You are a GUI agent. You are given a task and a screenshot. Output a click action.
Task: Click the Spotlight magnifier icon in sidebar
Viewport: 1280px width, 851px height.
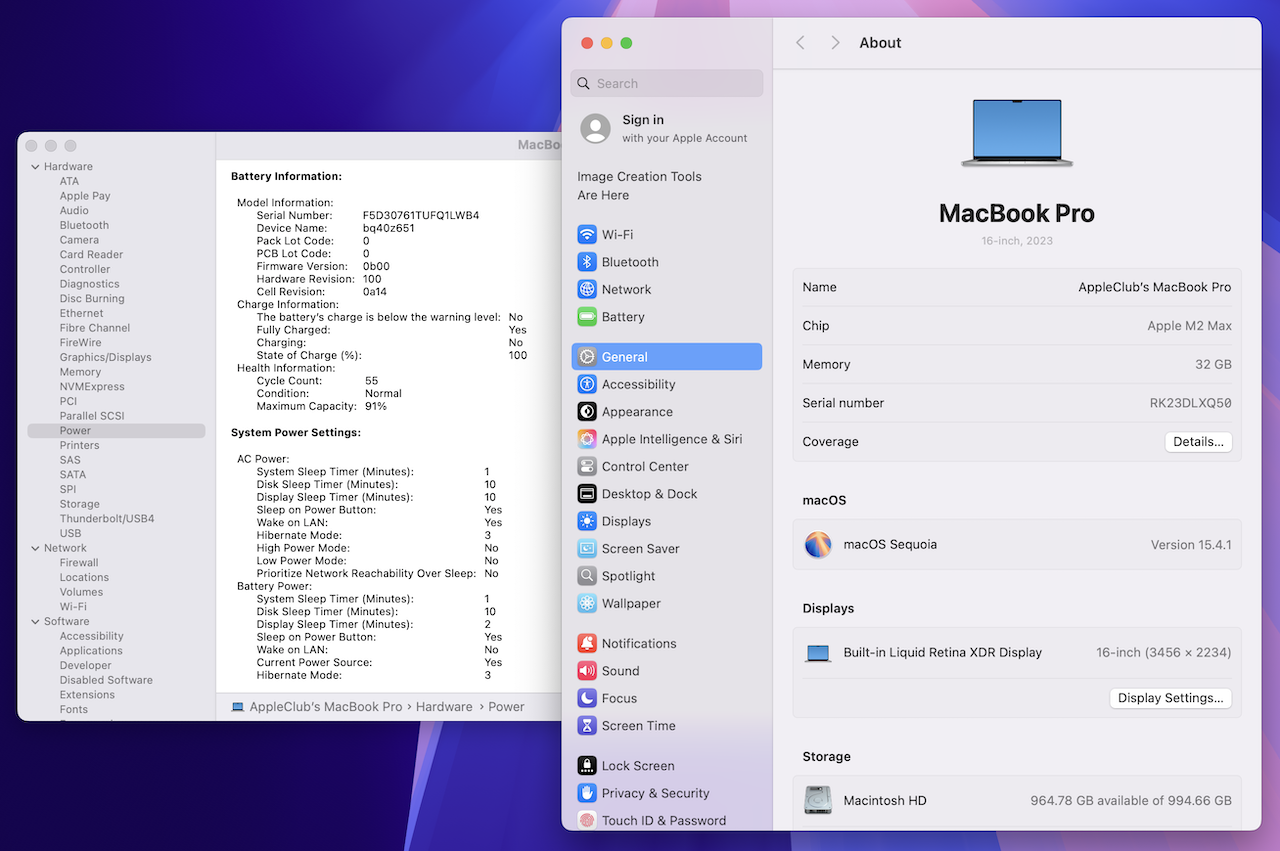[x=587, y=576]
